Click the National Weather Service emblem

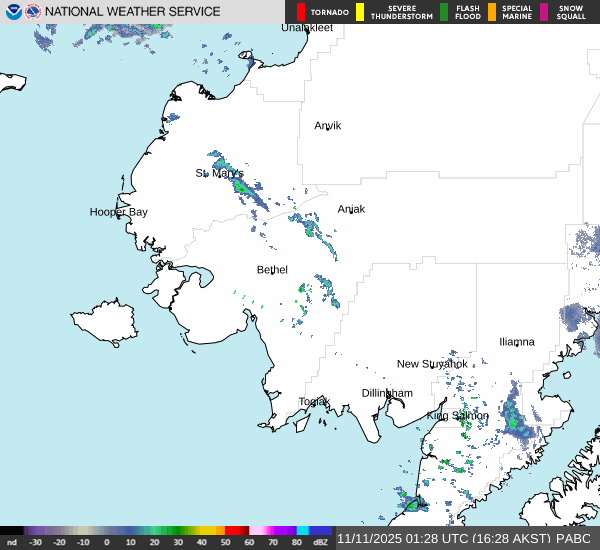click(34, 12)
